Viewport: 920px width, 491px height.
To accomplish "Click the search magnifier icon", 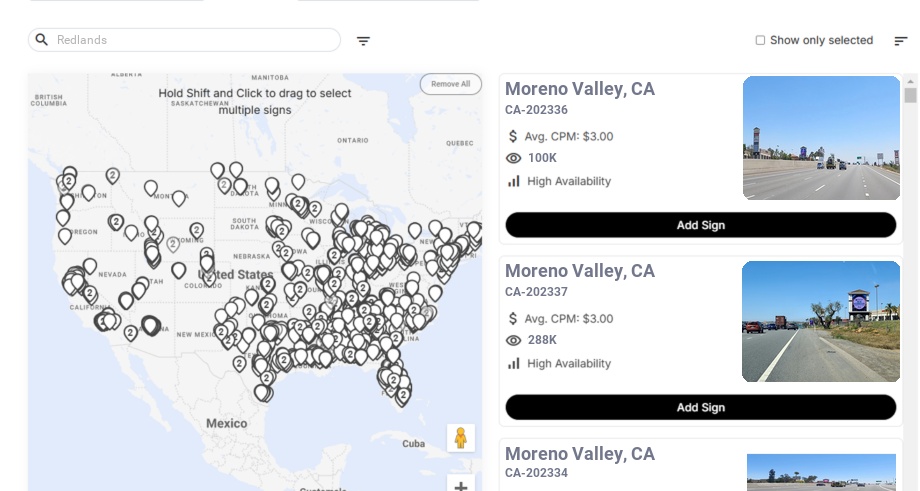I will click(42, 40).
